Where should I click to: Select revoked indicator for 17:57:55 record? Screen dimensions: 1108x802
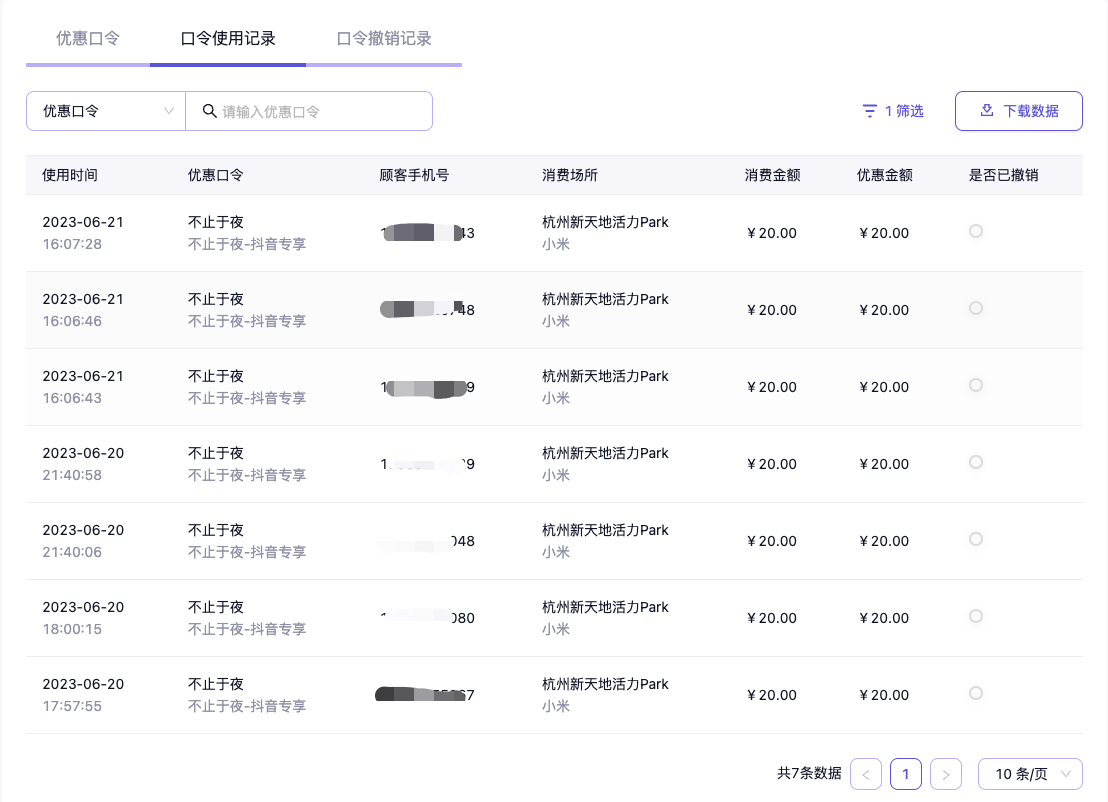[976, 693]
